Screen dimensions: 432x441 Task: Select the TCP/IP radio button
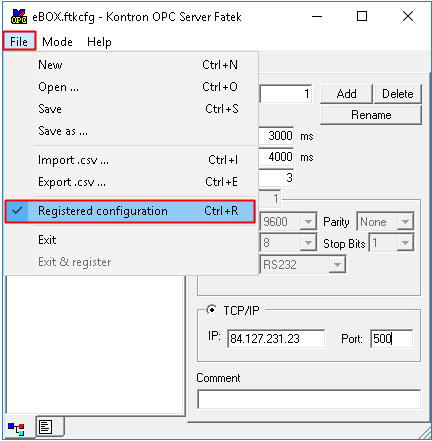coord(211,310)
